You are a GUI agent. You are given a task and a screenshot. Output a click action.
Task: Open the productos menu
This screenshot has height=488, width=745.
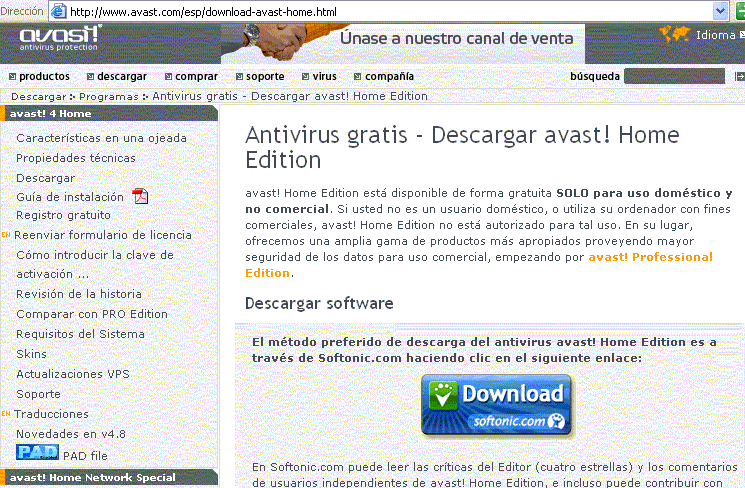39,77
